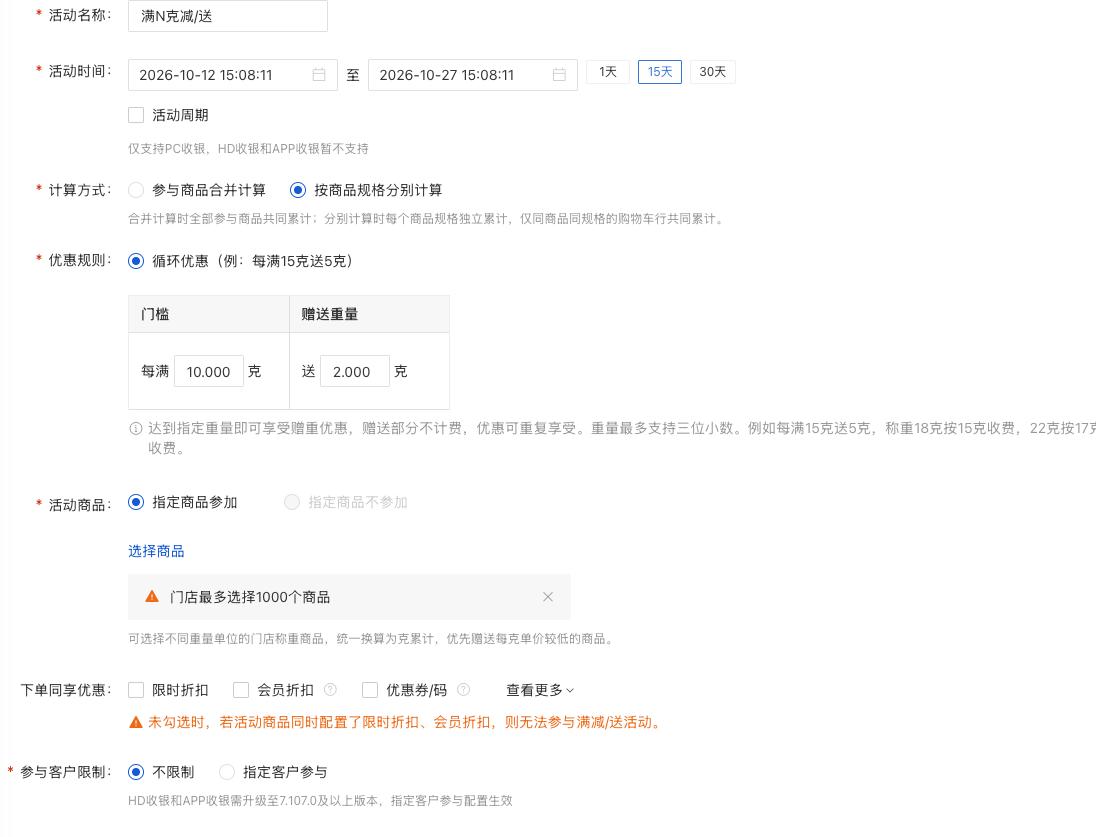Tick the 会员折扣 checkbox
Image resolution: width=1096 pixels, height=837 pixels.
point(241,690)
